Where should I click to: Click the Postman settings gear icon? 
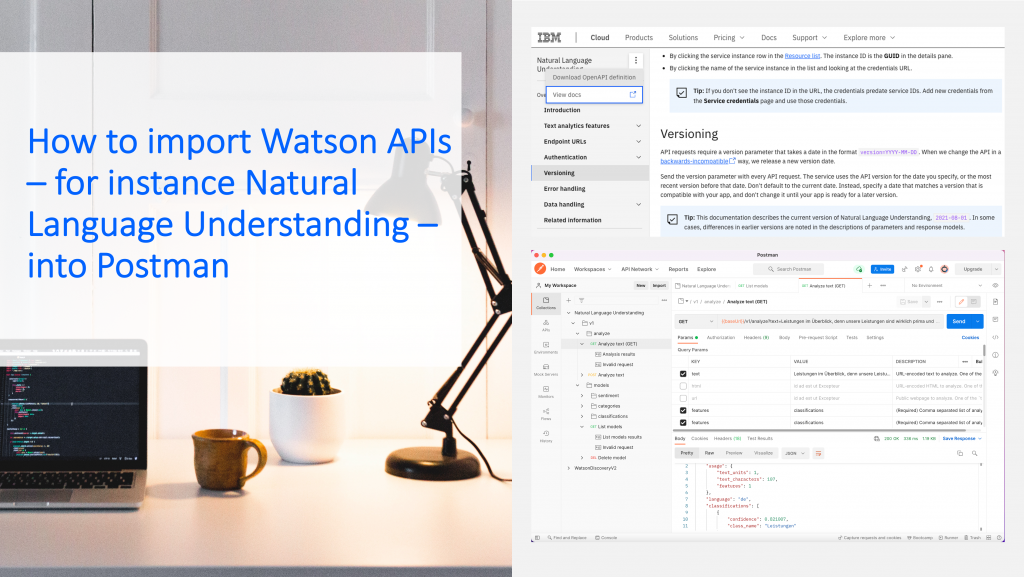click(x=918, y=269)
